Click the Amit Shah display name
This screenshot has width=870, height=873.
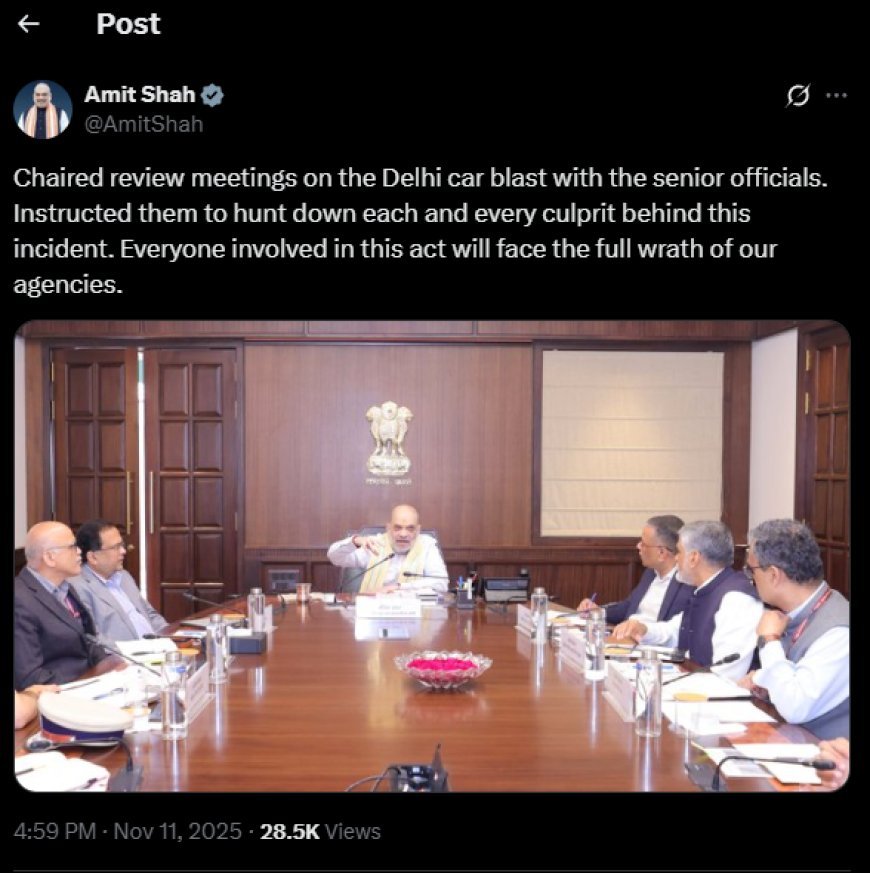(140, 95)
